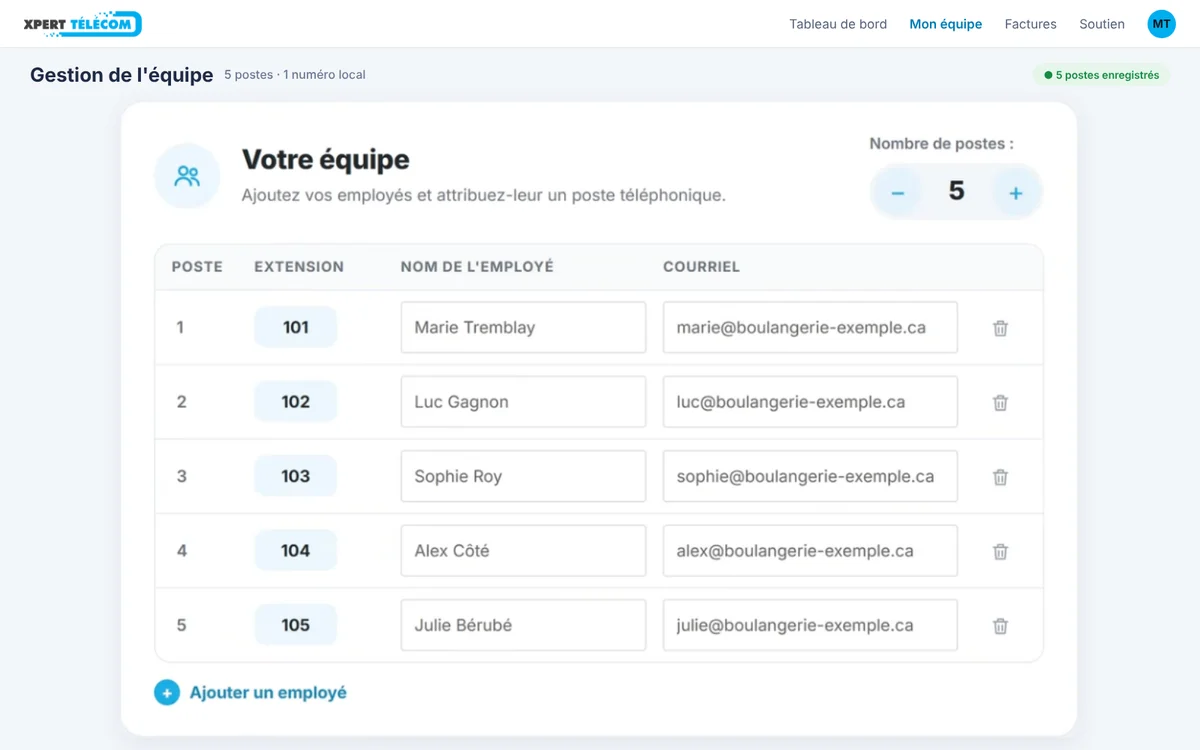
Task: Click the EXTENSION column header
Action: tap(299, 267)
